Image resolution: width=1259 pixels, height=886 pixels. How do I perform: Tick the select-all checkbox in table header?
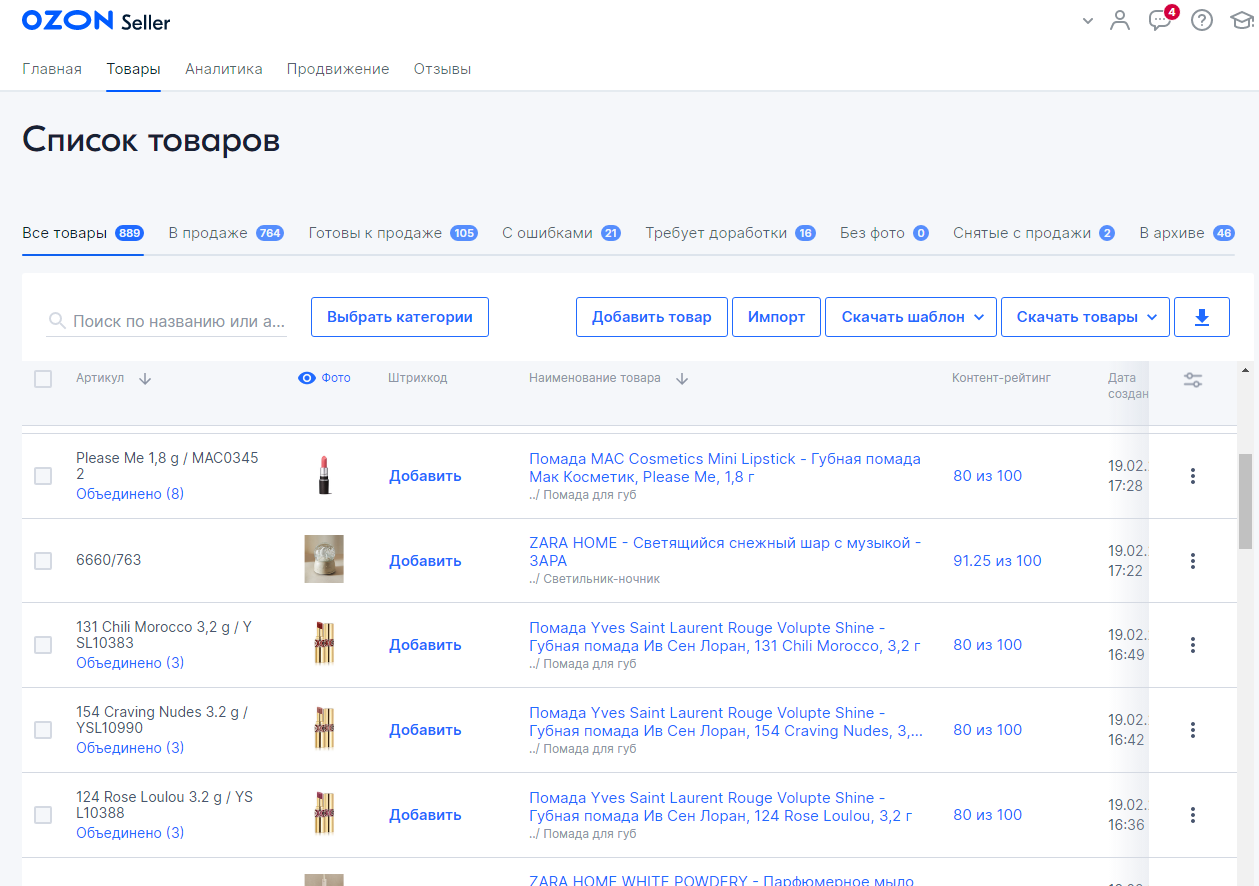[43, 379]
